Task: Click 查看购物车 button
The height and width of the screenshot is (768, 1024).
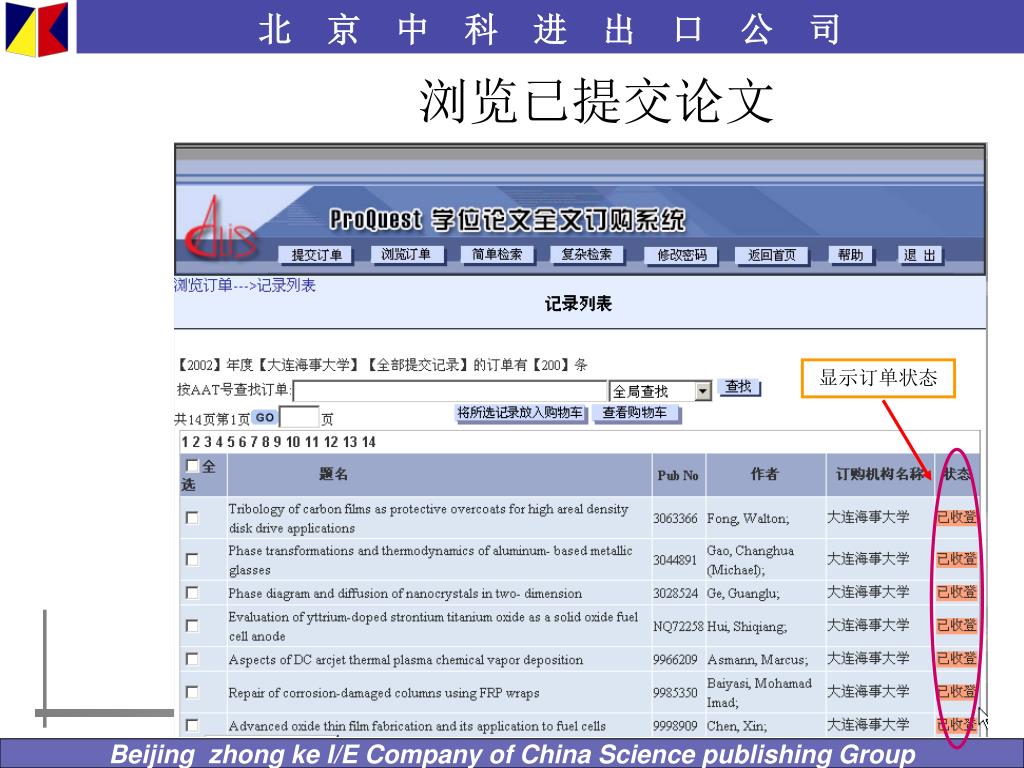Action: 635,413
